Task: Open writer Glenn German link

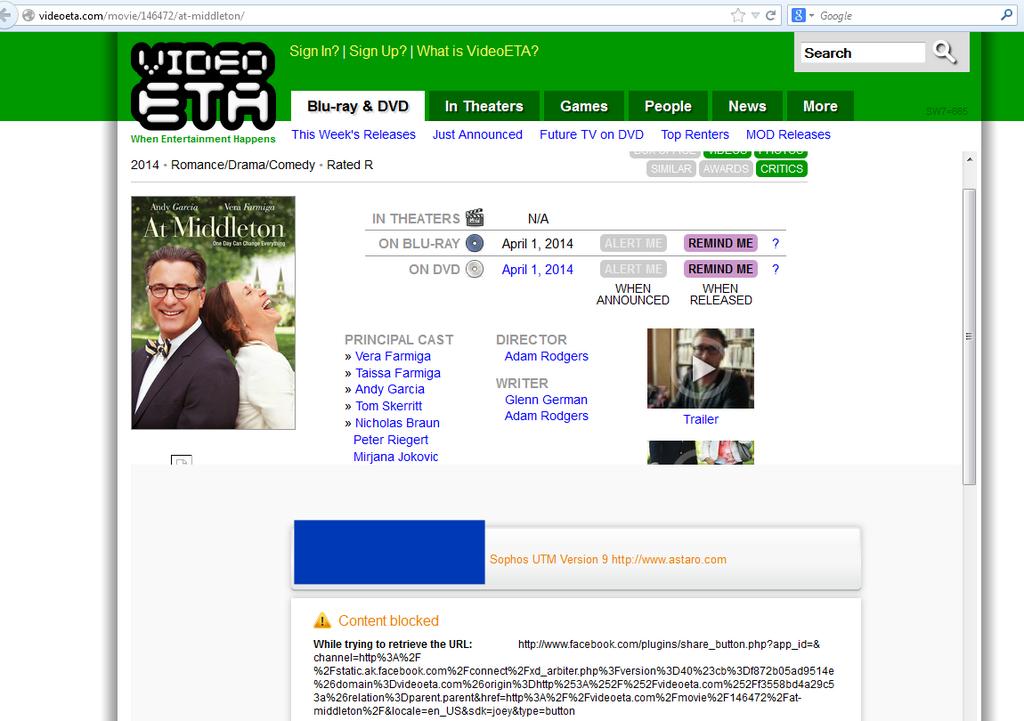Action: coord(546,400)
